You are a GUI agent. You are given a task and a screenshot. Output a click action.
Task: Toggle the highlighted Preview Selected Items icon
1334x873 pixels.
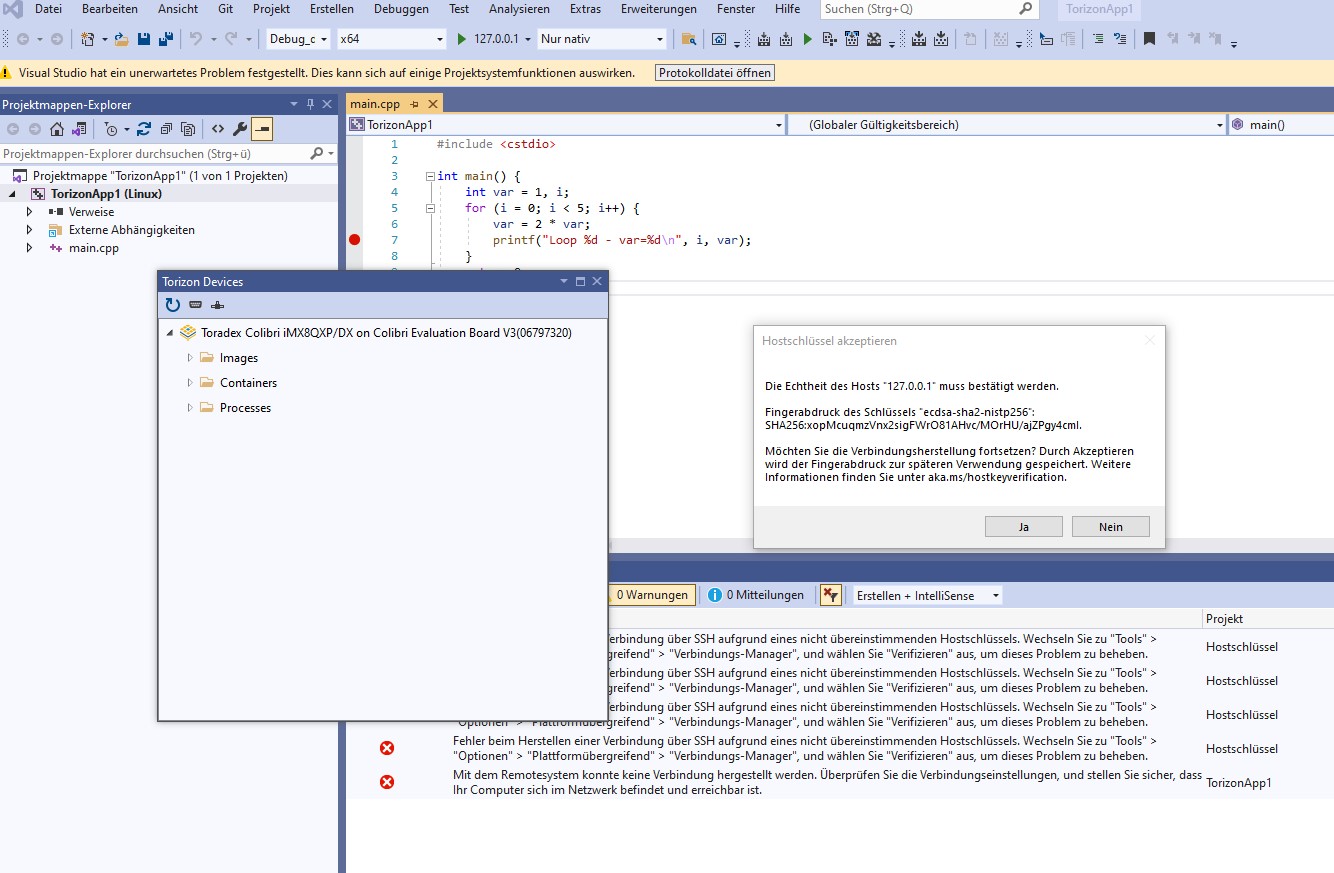click(262, 129)
